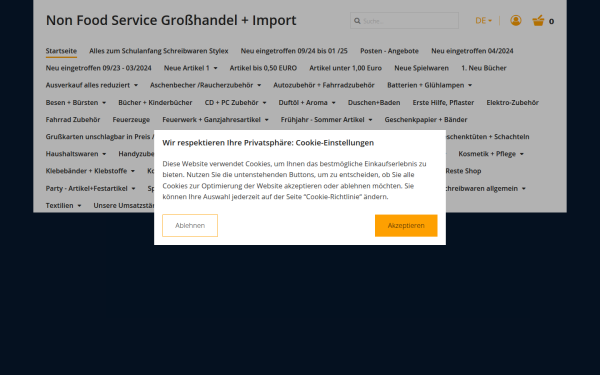Image resolution: width=600 pixels, height=375 pixels.
Task: Expand Party - Artikel+Festartikel dropdown
Action: click(91, 189)
